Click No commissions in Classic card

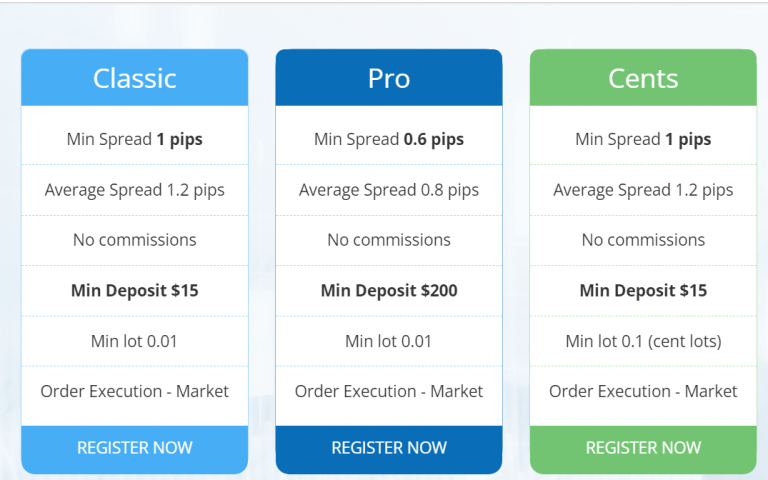pyautogui.click(x=135, y=240)
